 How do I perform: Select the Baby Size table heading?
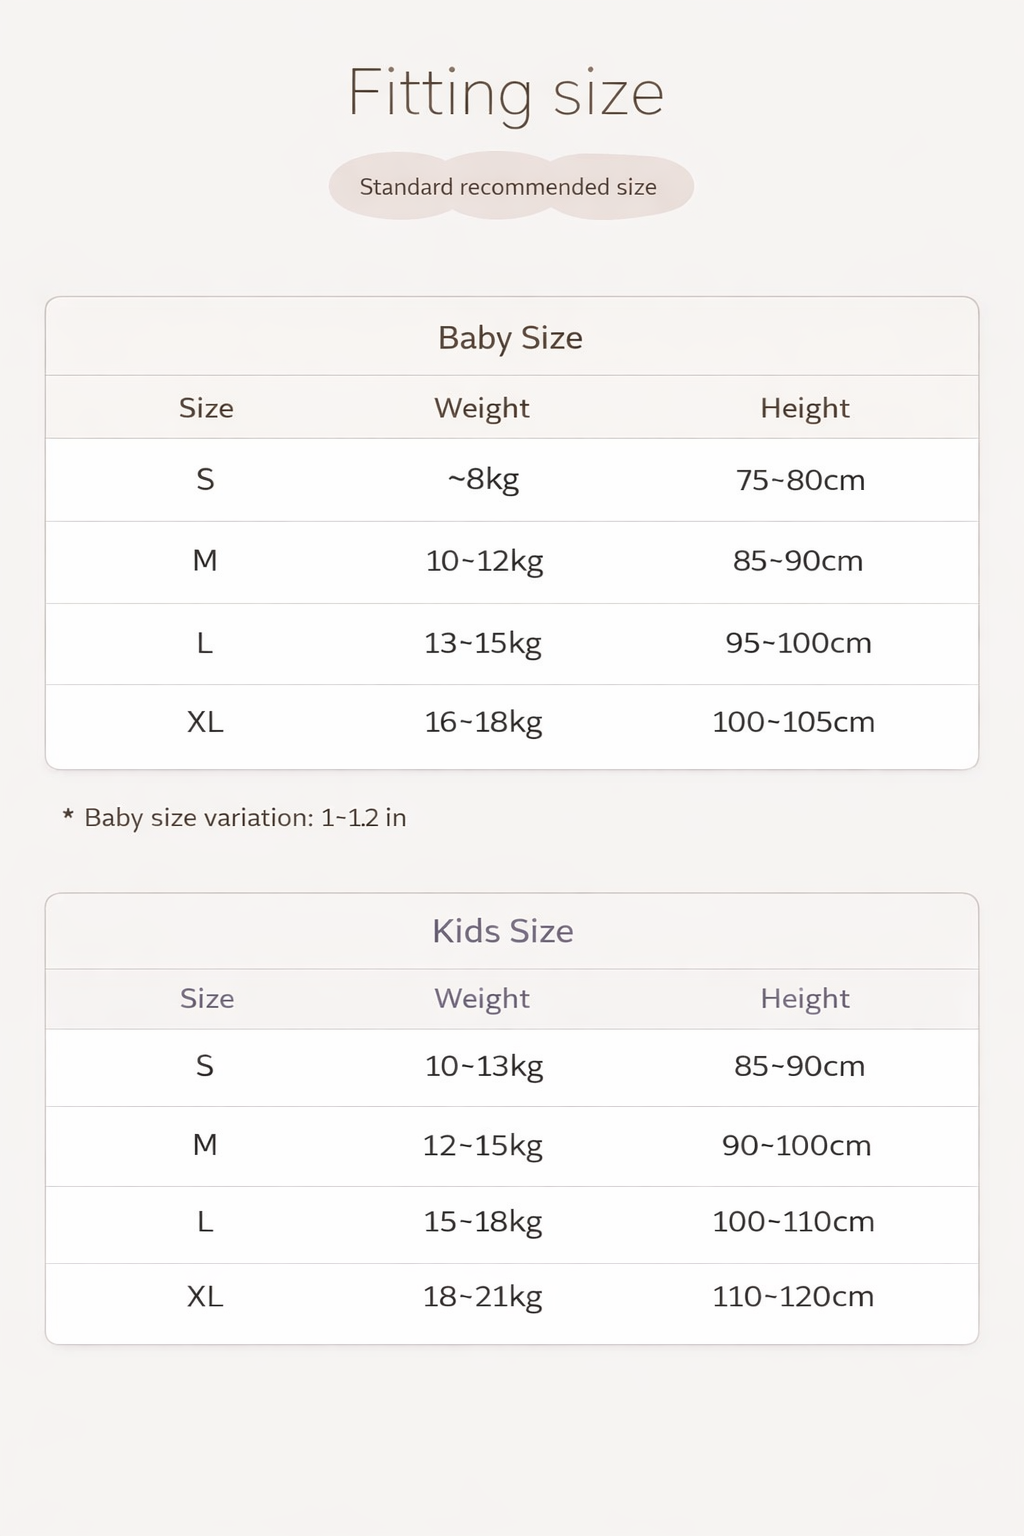click(x=510, y=338)
